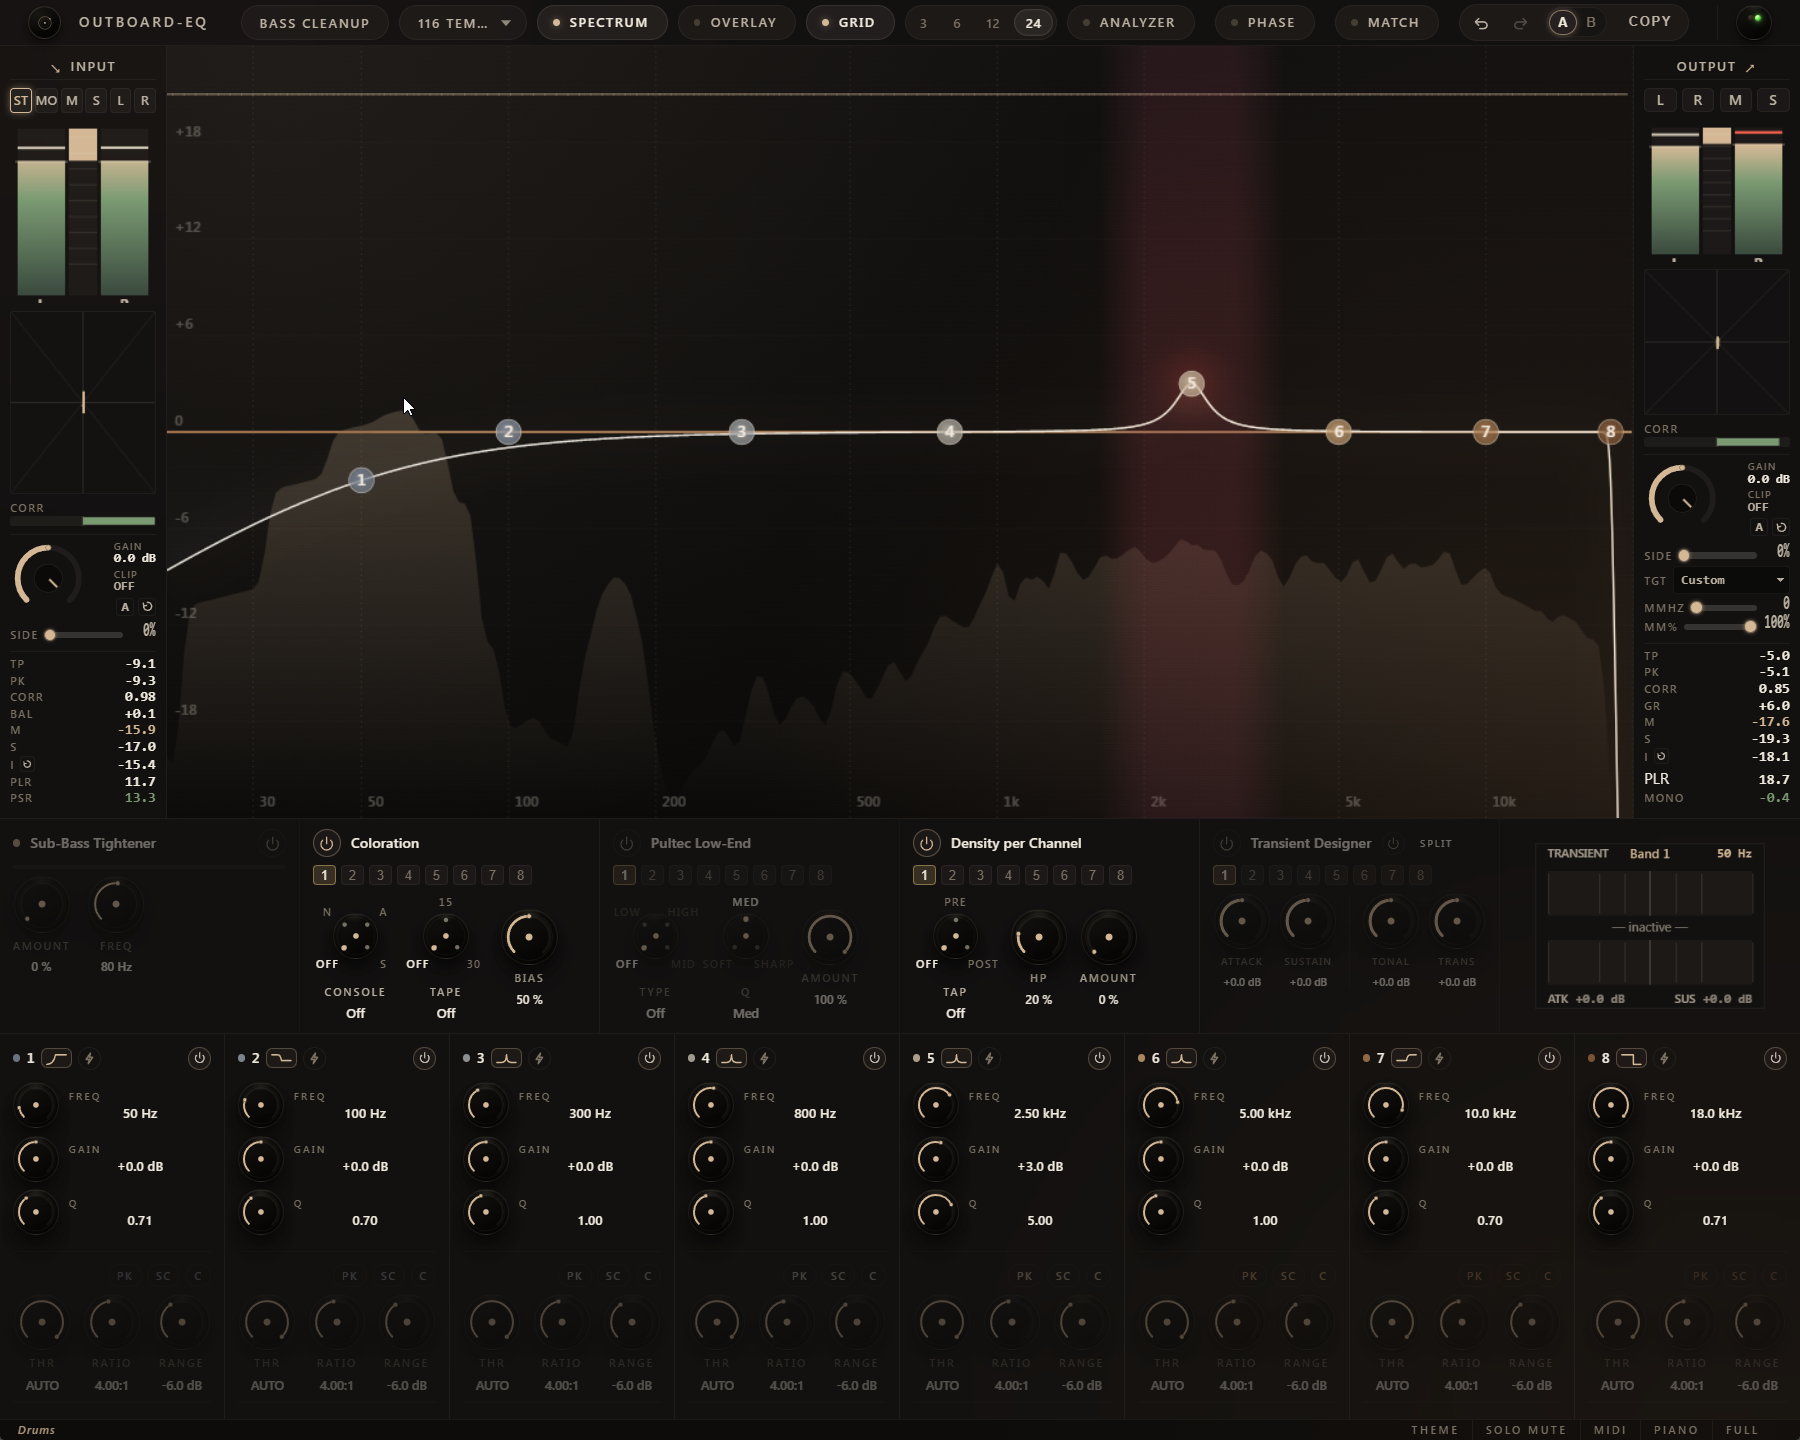Toggle band 1 power button
The height and width of the screenshot is (1440, 1800).
pos(199,1058)
